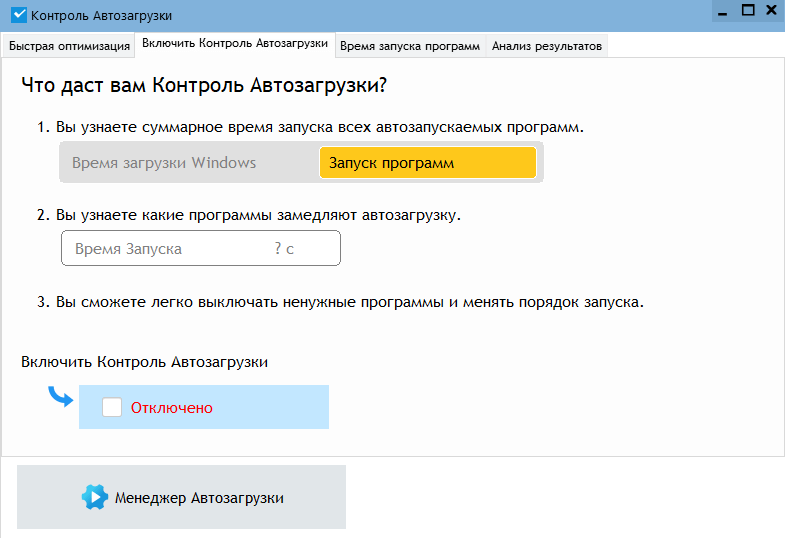Click the blue curved arrow icon
This screenshot has width=785, height=538.
(x=61, y=397)
